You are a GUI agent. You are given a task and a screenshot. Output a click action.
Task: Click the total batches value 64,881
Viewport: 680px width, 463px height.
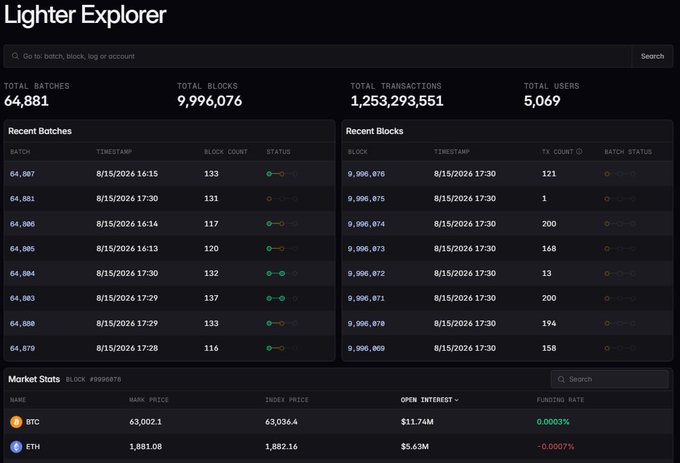pyautogui.click(x=26, y=101)
